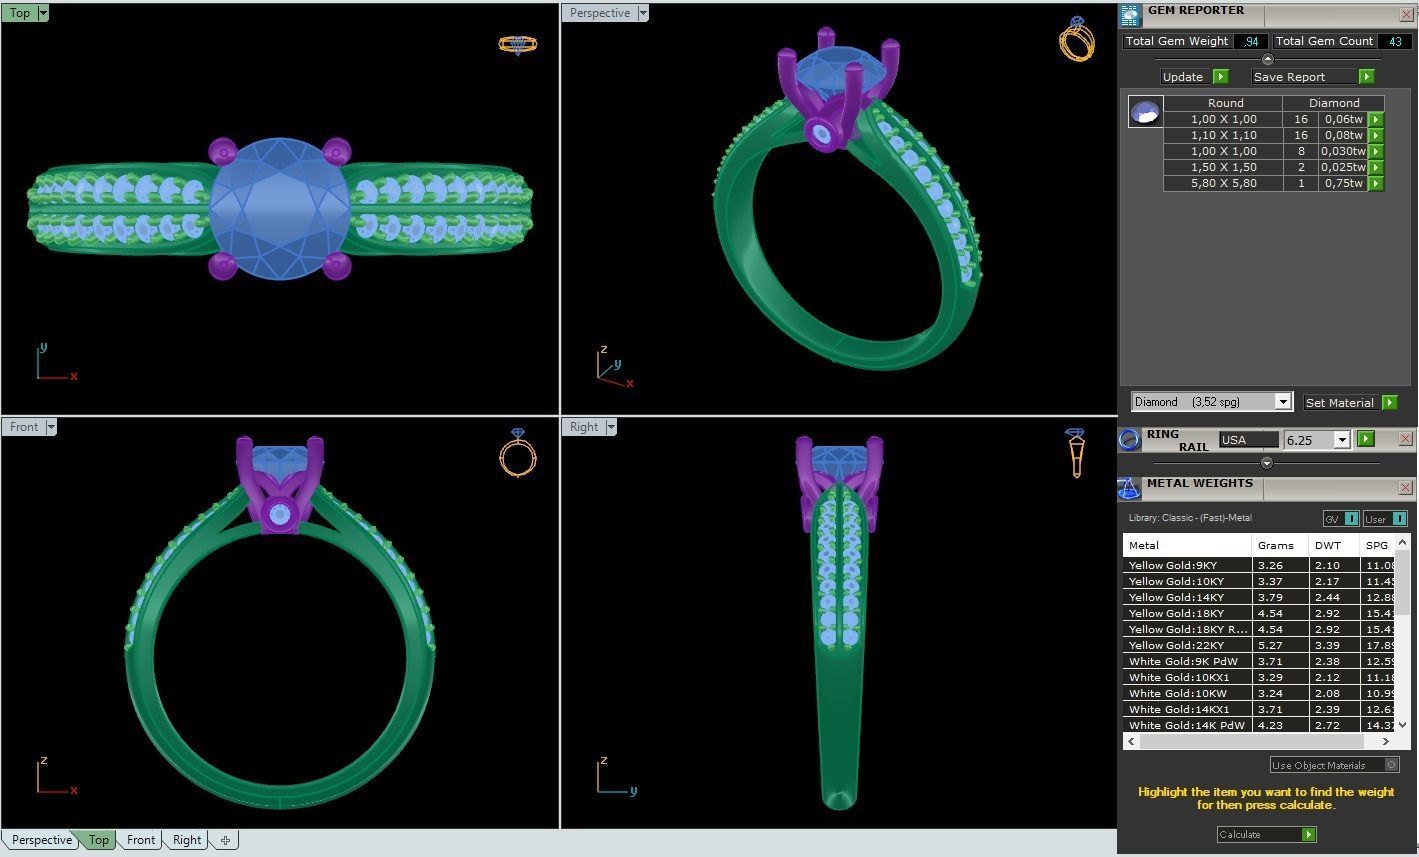Click the Gem Reporter panel icon
The image size is (1419, 857).
coord(1129,15)
